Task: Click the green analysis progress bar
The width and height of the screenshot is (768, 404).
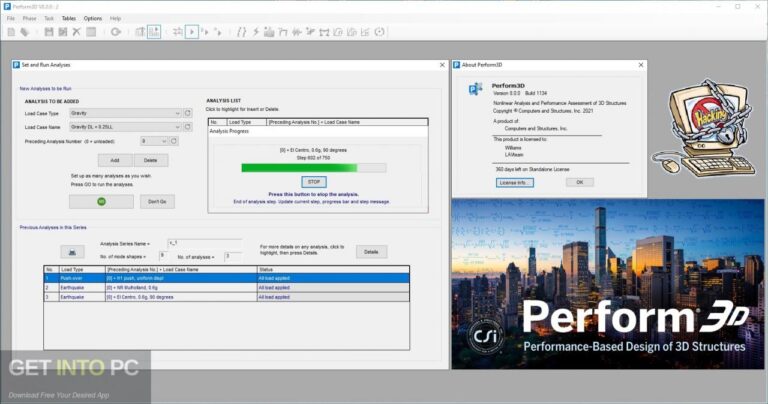Action: click(x=313, y=168)
